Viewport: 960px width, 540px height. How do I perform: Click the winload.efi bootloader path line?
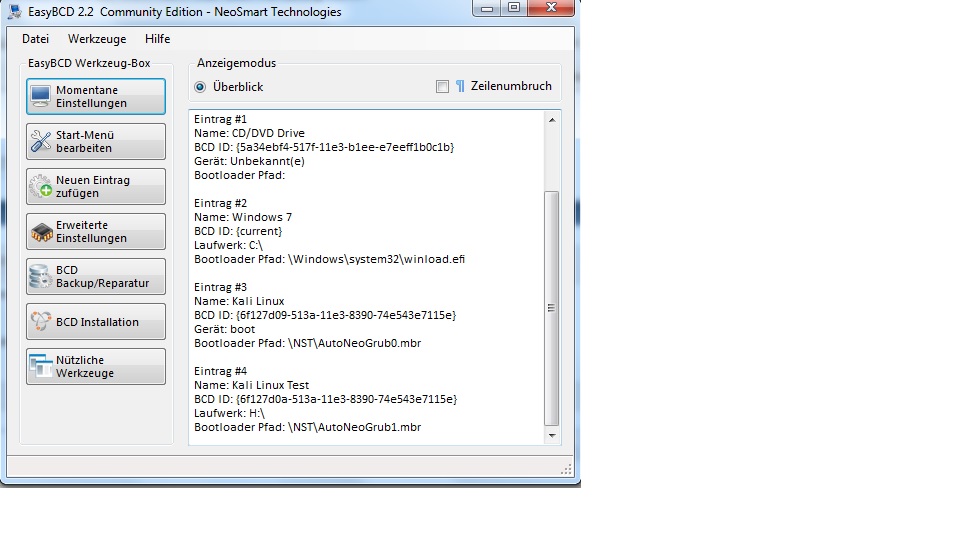click(329, 259)
